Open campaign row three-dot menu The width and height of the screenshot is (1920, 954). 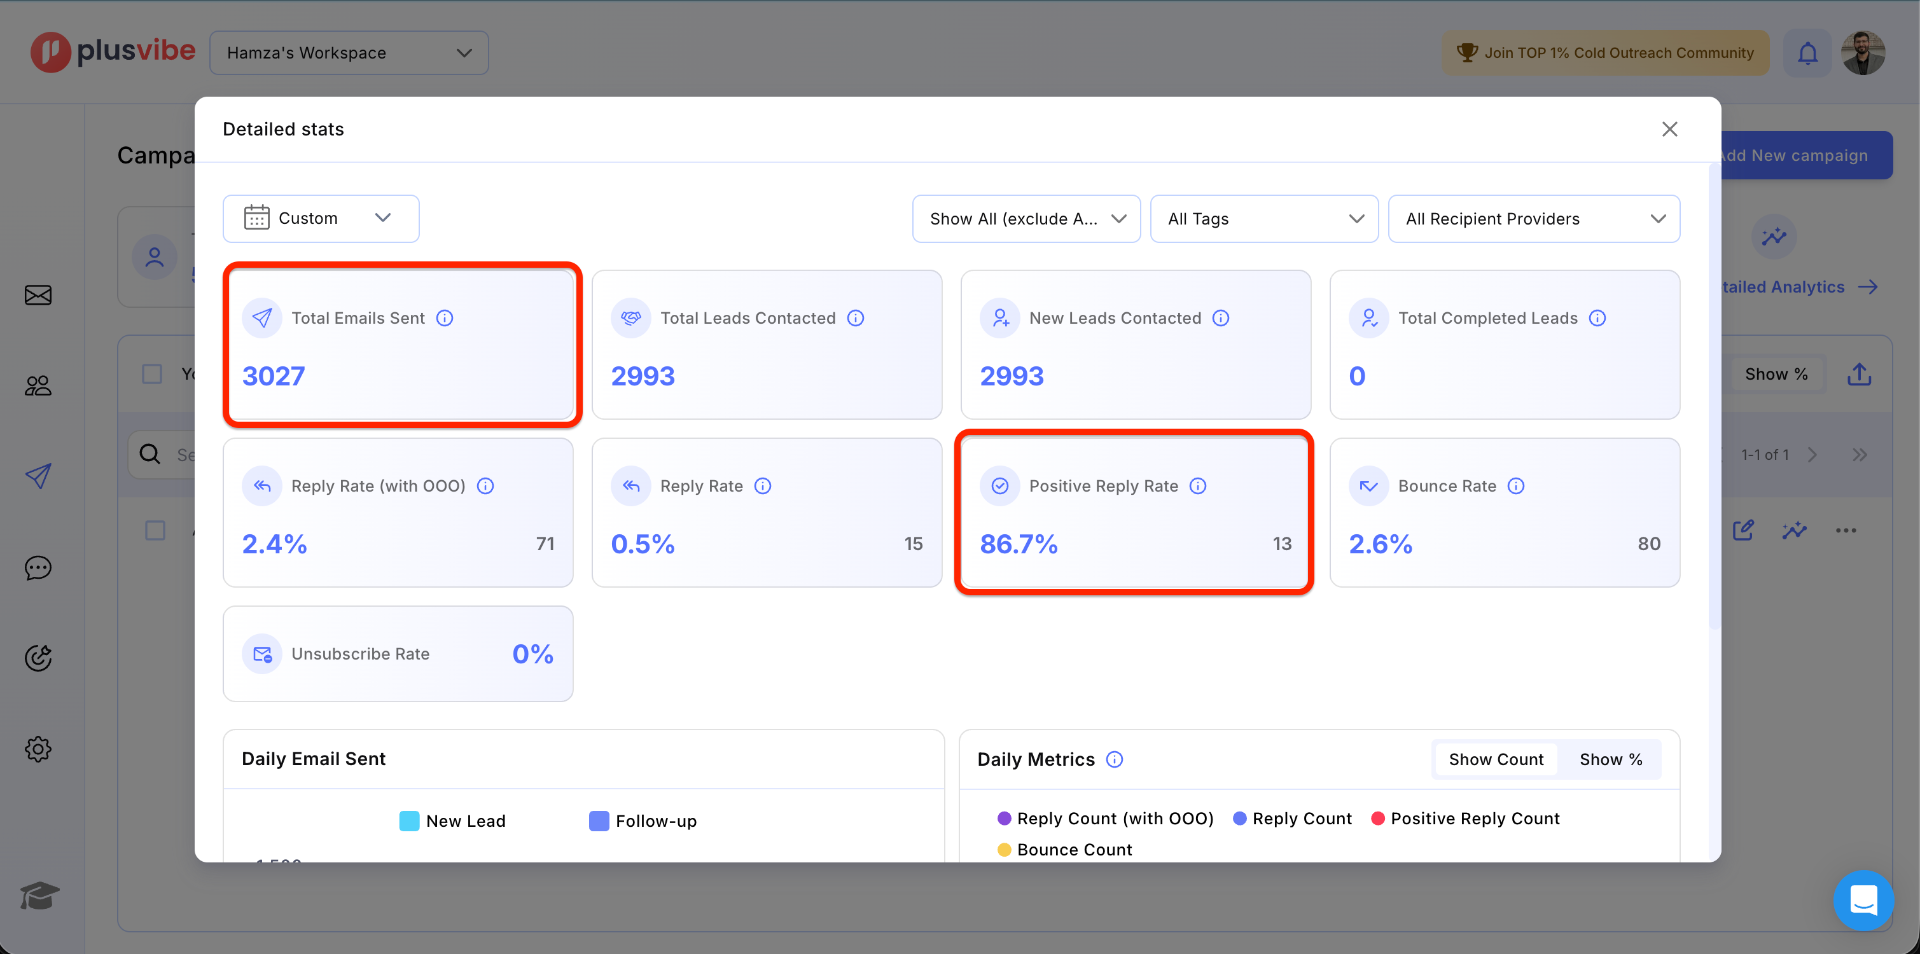tap(1846, 530)
